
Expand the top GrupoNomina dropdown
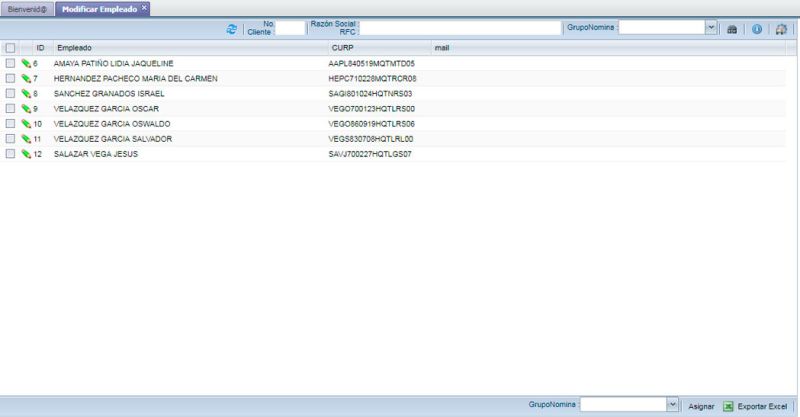[711, 28]
